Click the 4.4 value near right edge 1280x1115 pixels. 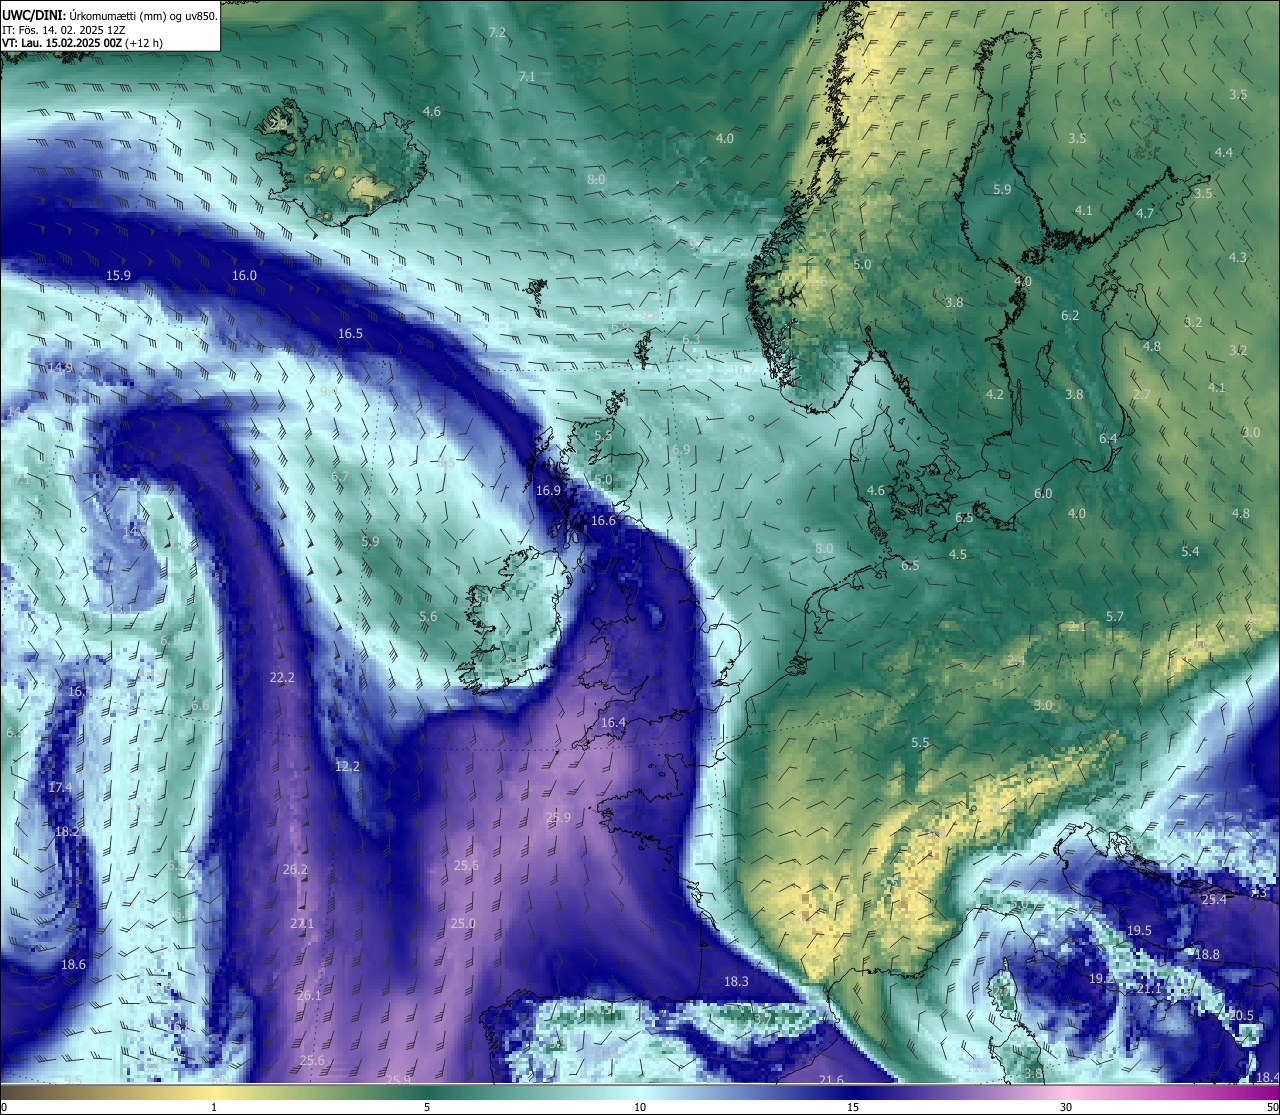[x=1223, y=152]
